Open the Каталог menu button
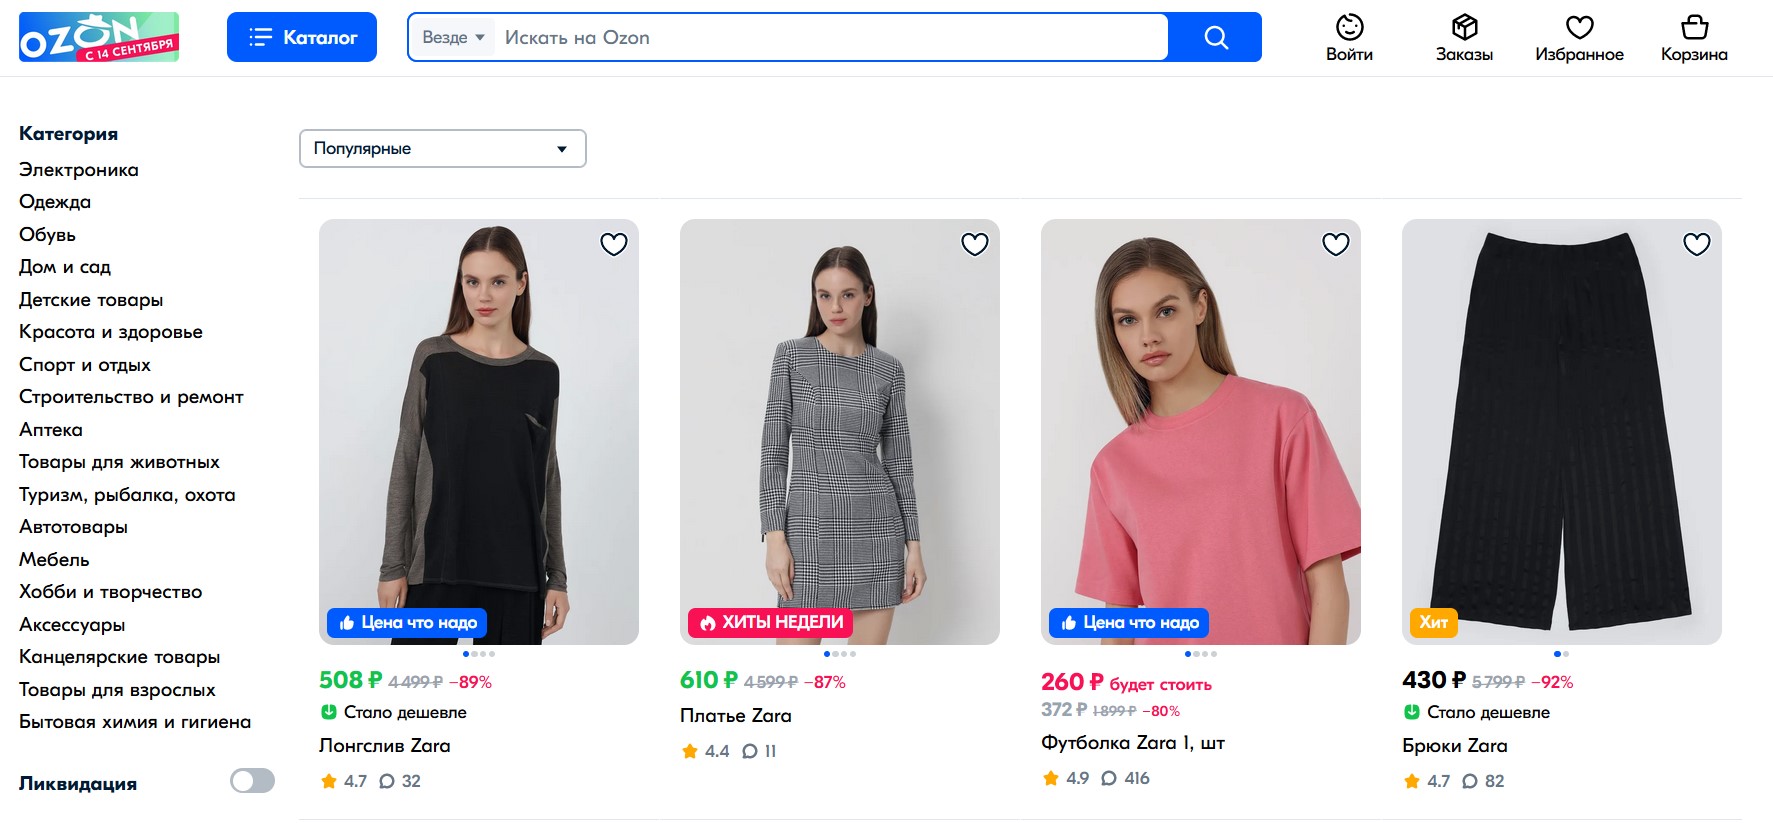The width and height of the screenshot is (1773, 823). 302,38
